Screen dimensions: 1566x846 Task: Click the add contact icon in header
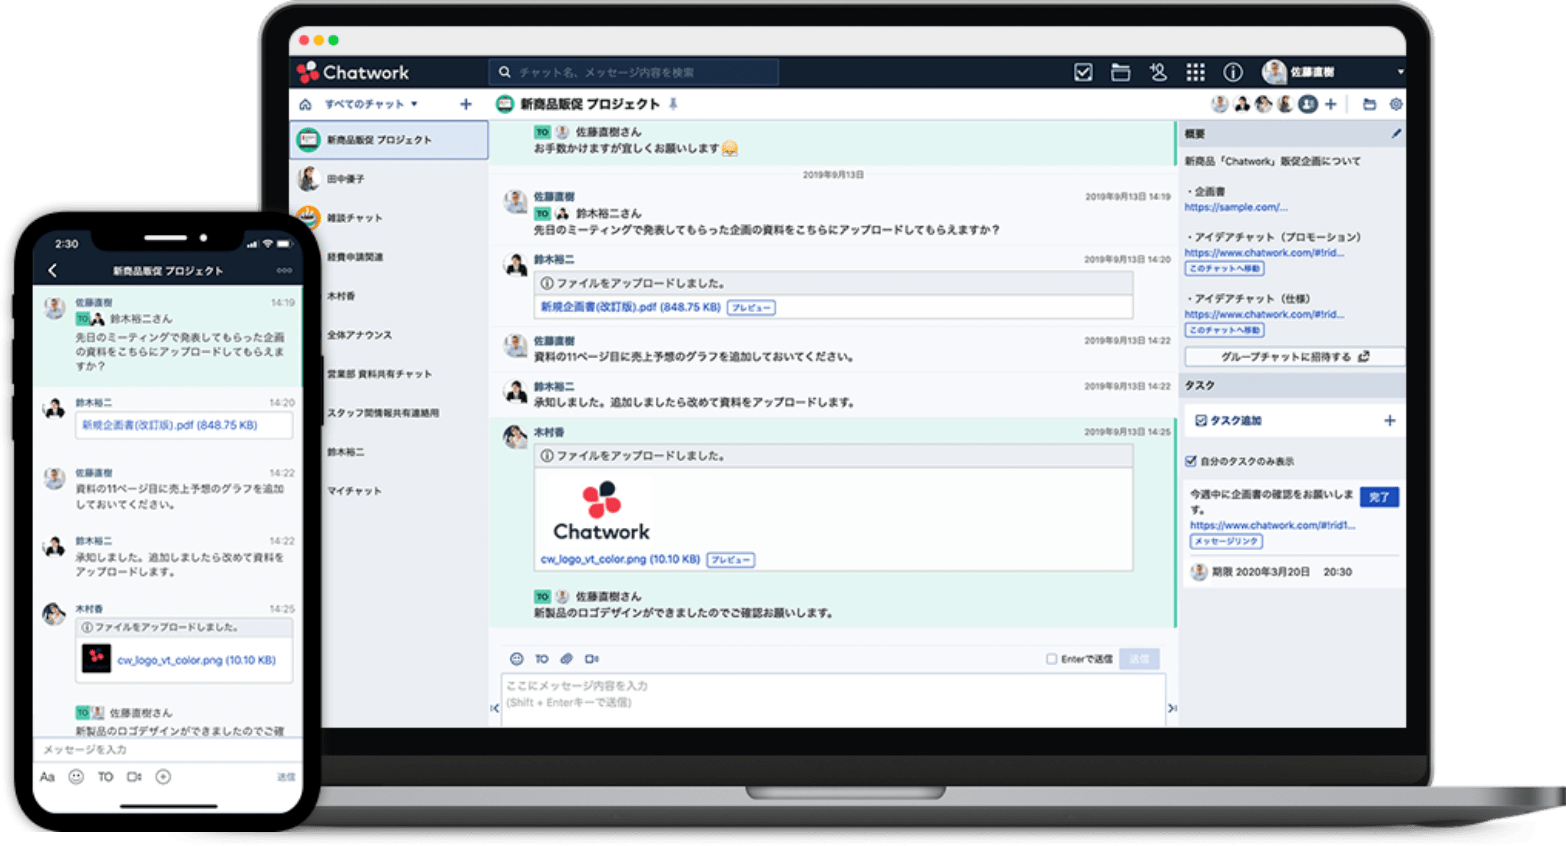coord(1158,72)
